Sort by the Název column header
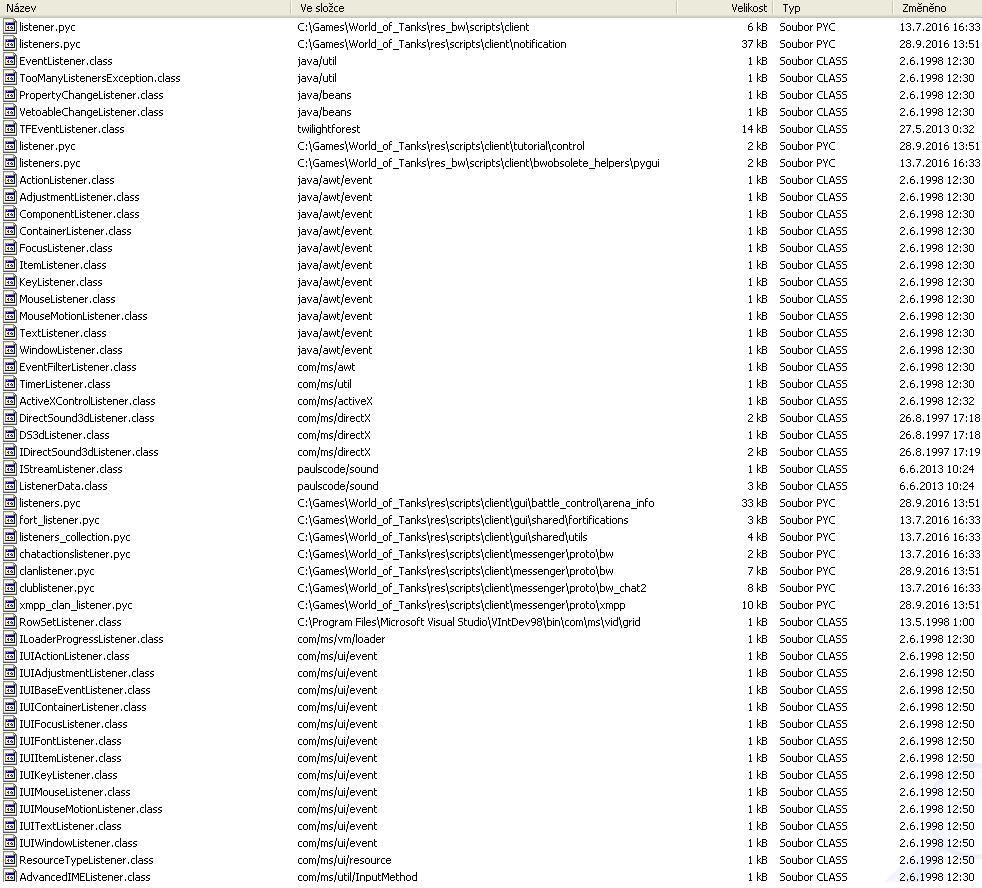This screenshot has width=982, height=888. coord(145,8)
